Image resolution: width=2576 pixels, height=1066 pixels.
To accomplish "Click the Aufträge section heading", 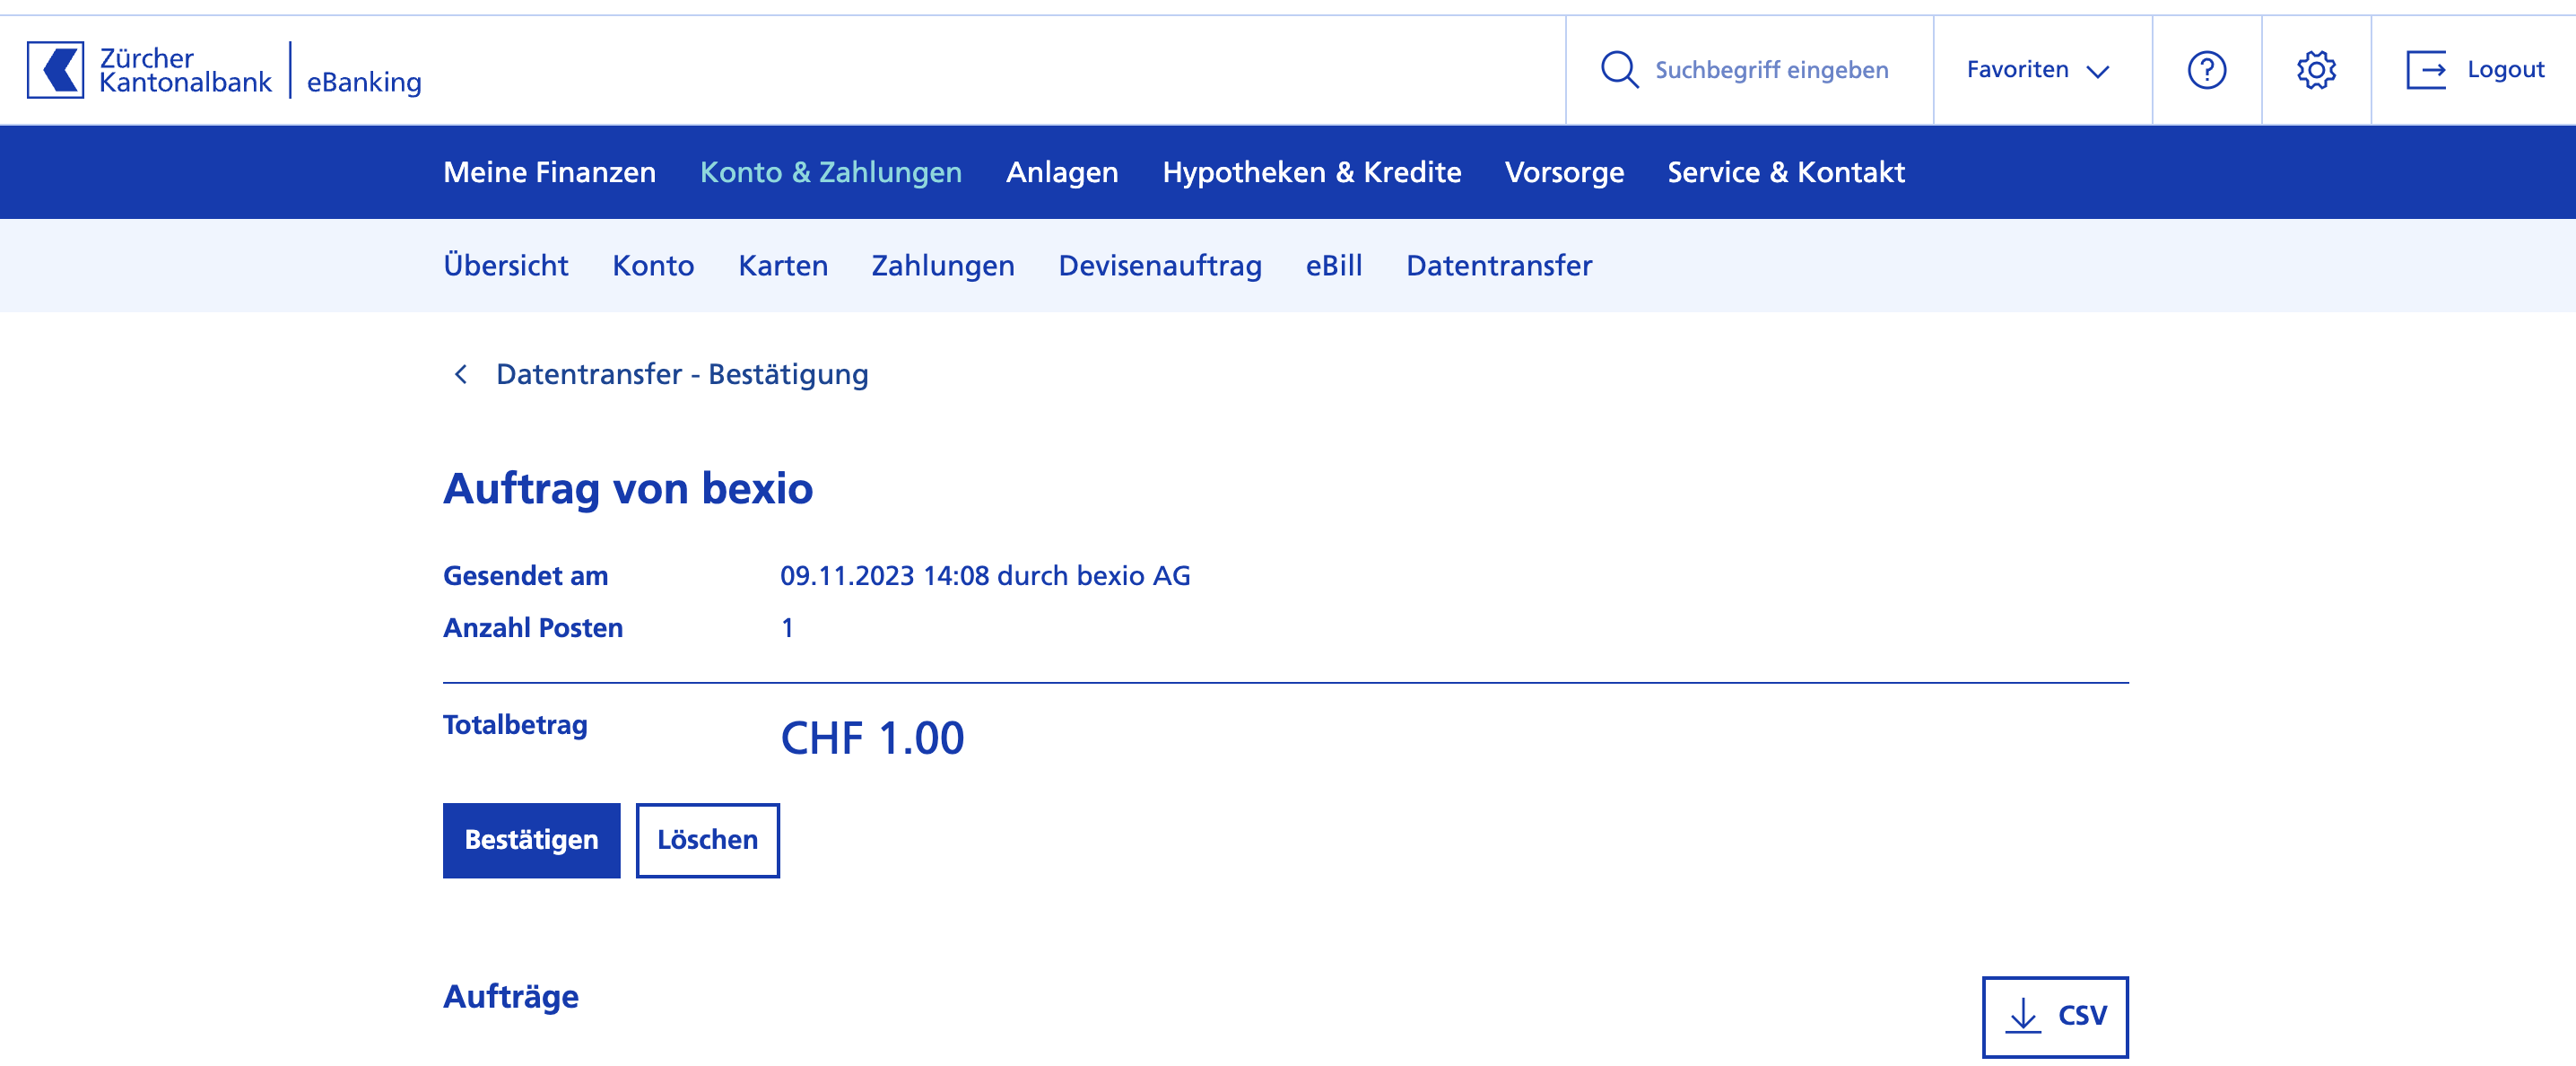I will click(x=510, y=997).
